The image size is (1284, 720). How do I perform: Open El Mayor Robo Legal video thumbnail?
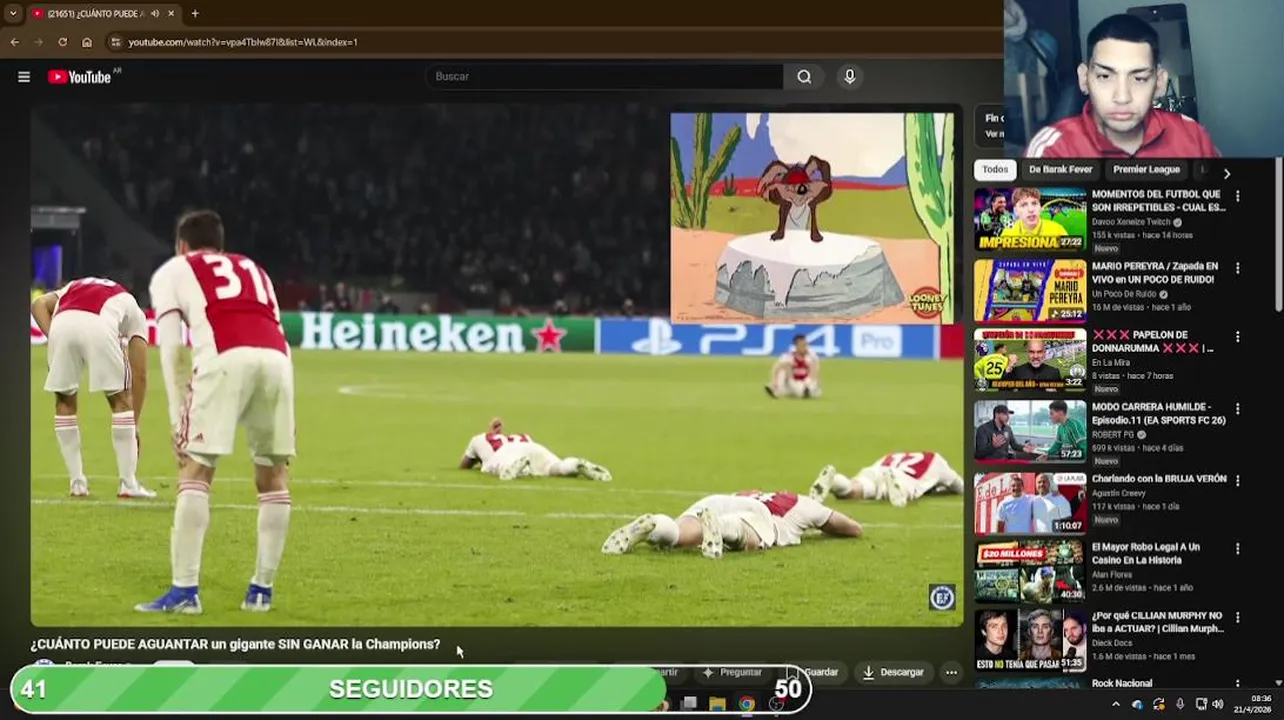click(1030, 571)
